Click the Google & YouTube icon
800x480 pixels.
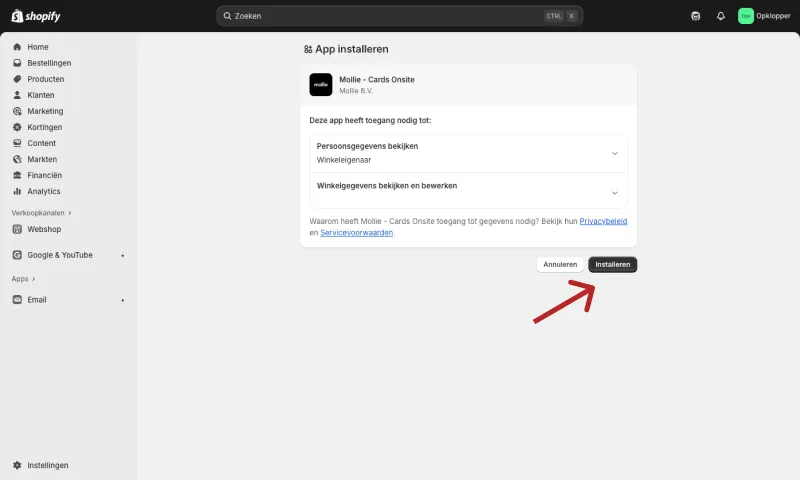coord(17,255)
